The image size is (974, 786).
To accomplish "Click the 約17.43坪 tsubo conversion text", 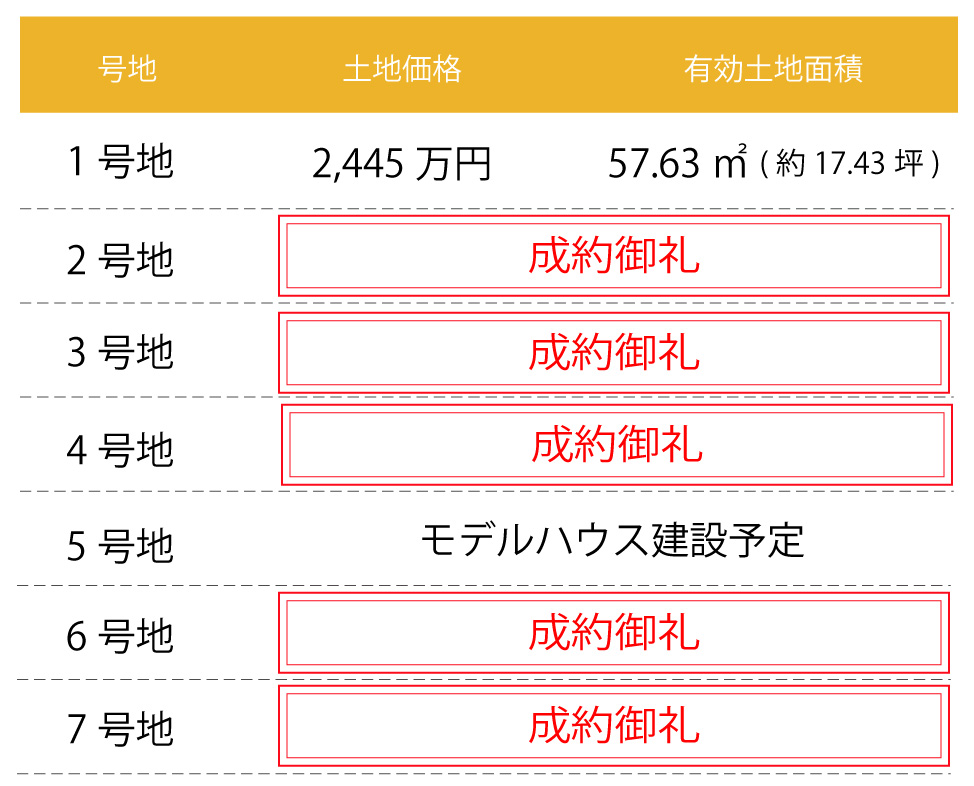I will tap(850, 164).
